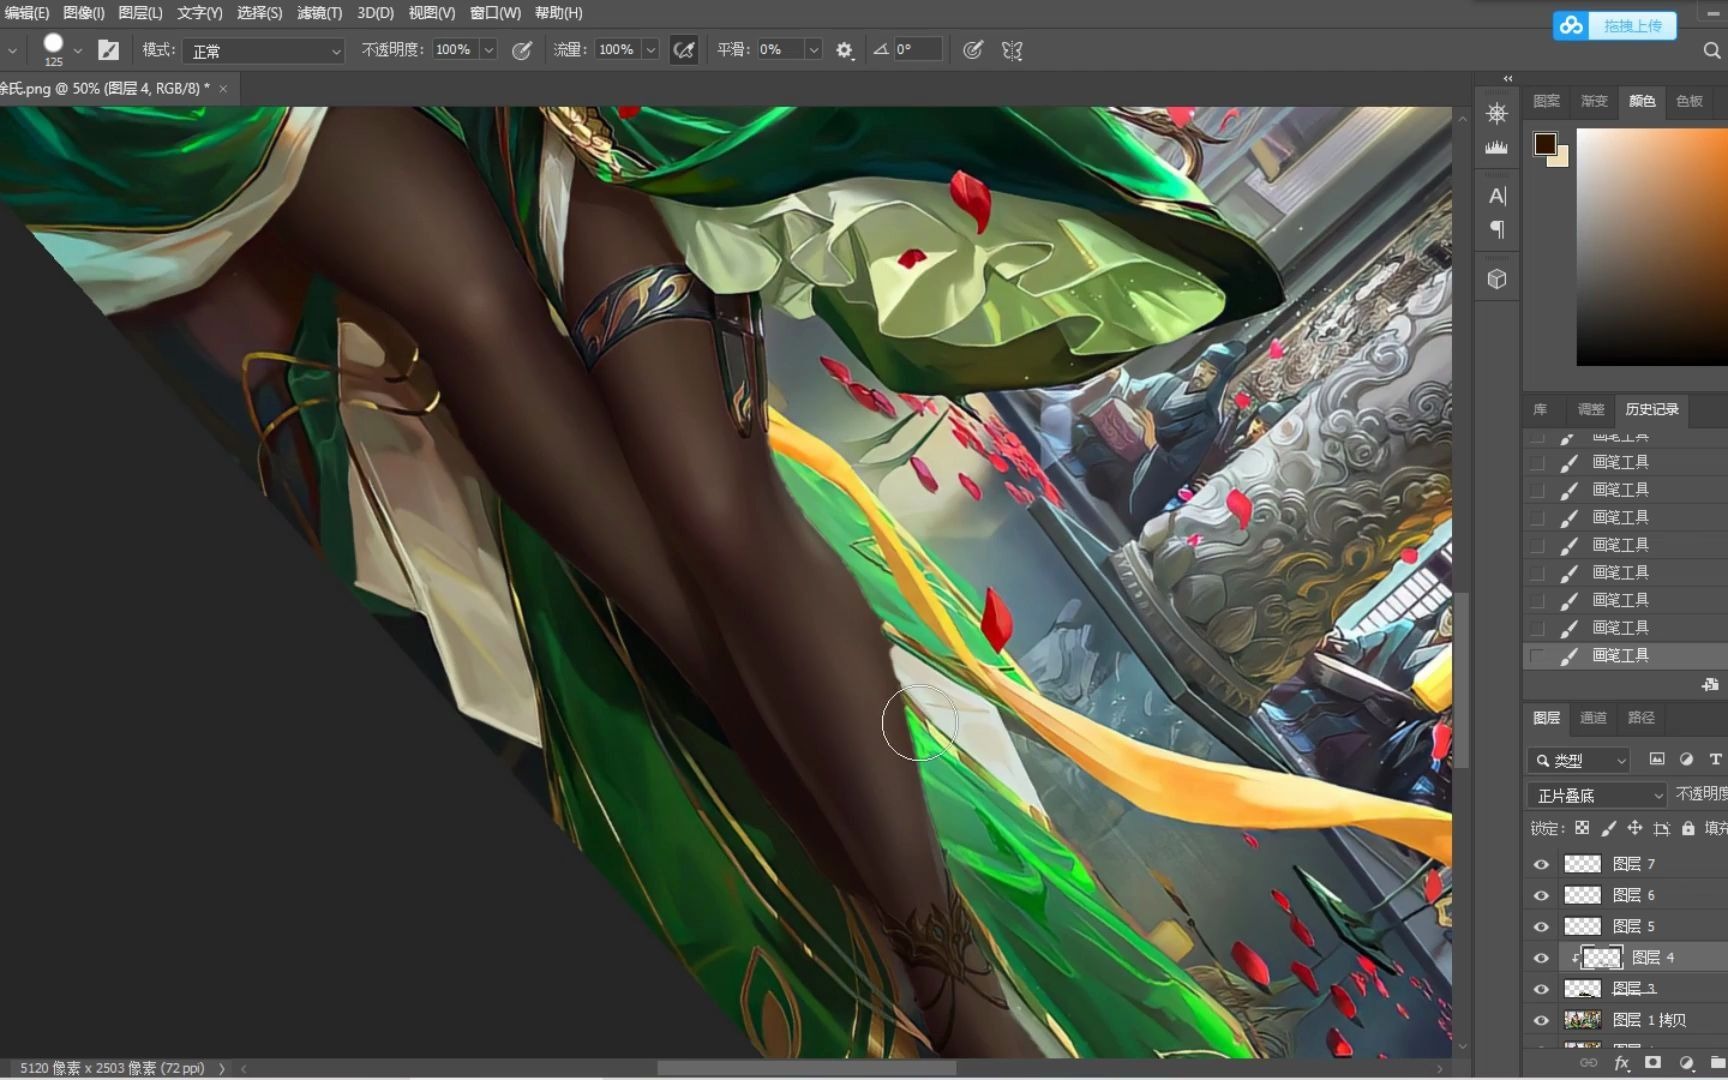
Task: Open 流量 flow dropdown arrow
Action: click(651, 50)
